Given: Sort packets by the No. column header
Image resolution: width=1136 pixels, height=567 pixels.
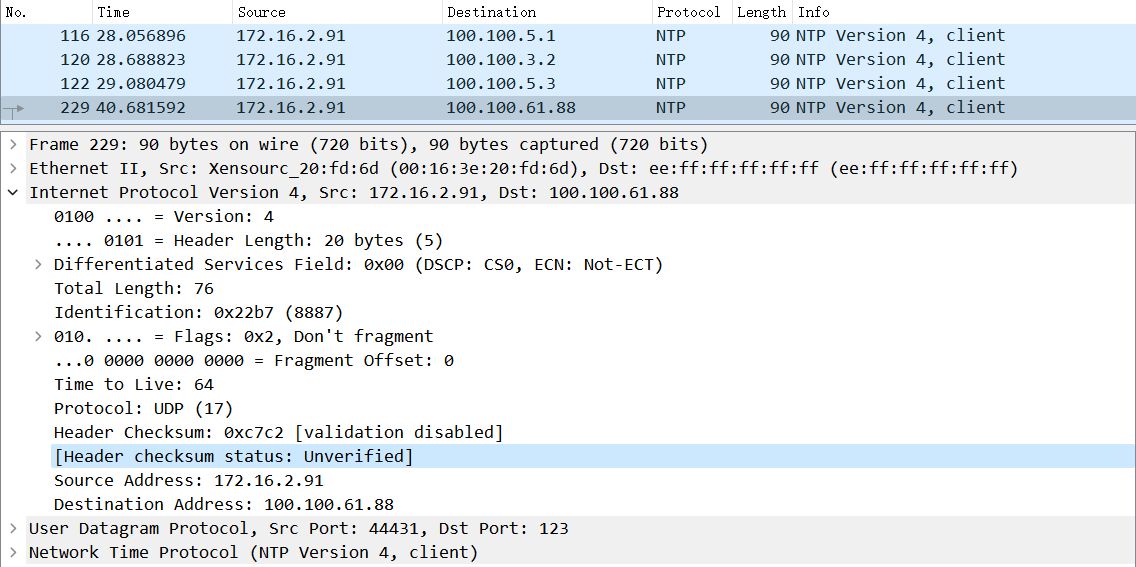Looking at the screenshot, I should [46, 12].
